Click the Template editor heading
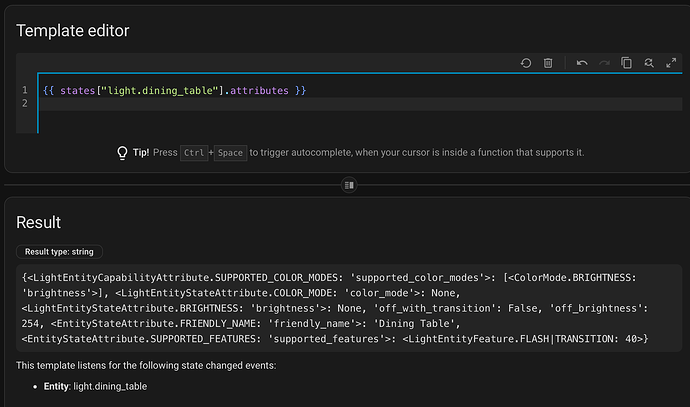Image resolution: width=690 pixels, height=407 pixels. (73, 31)
